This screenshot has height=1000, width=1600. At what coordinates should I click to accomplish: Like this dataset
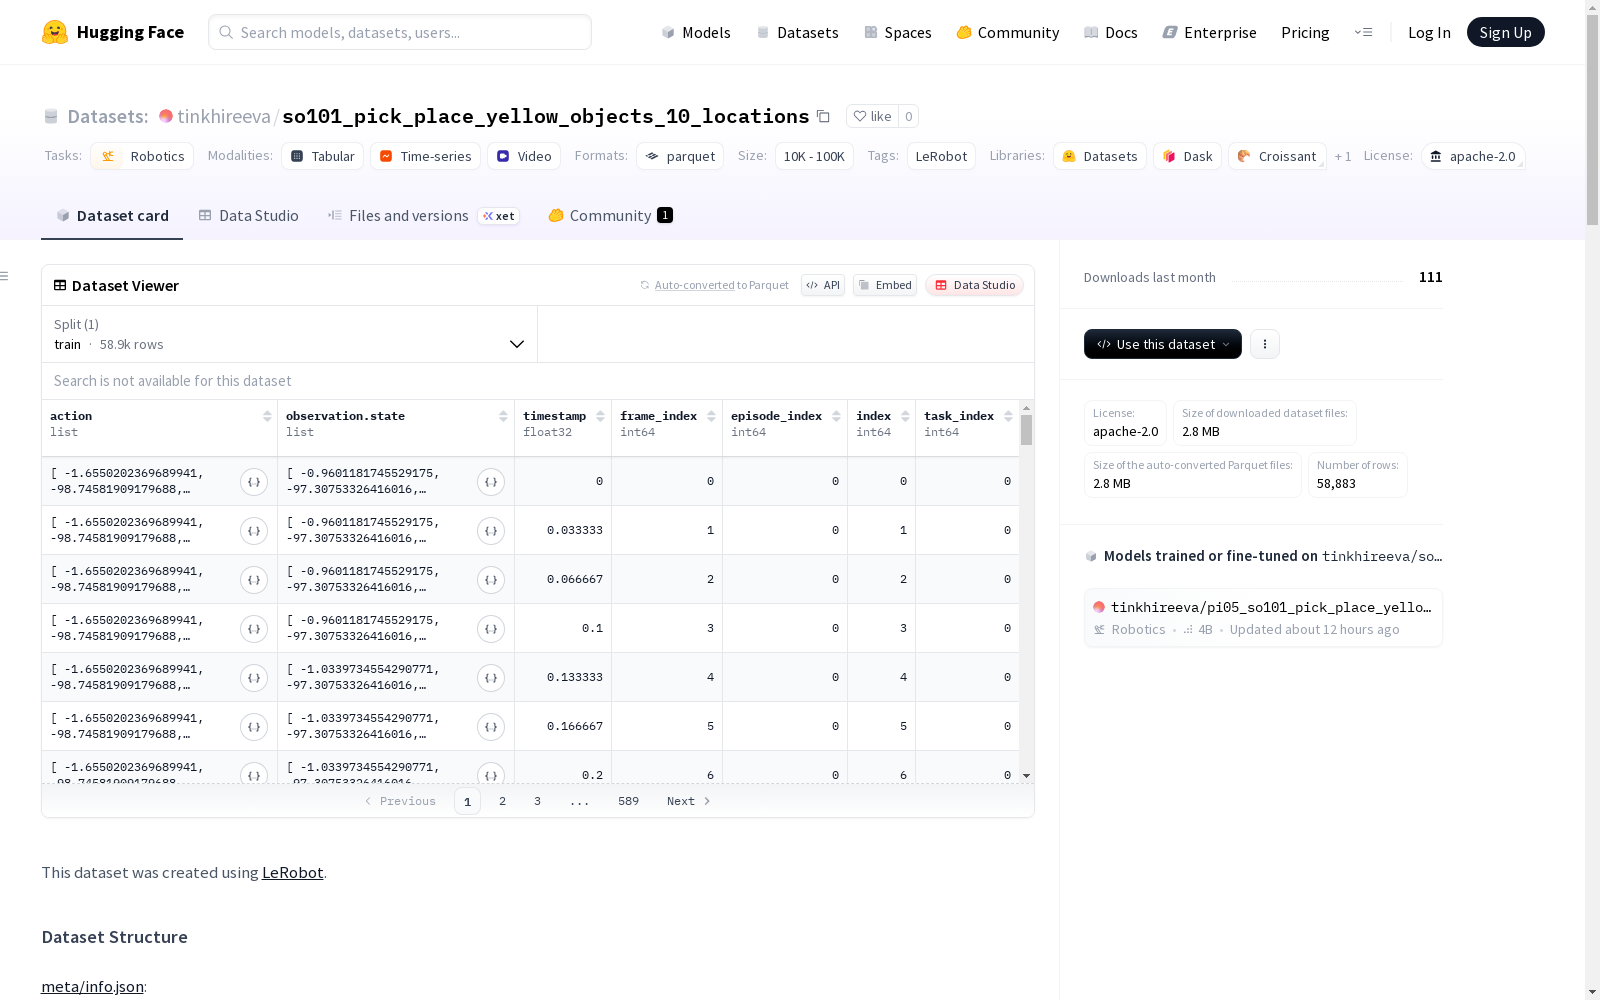coord(872,116)
